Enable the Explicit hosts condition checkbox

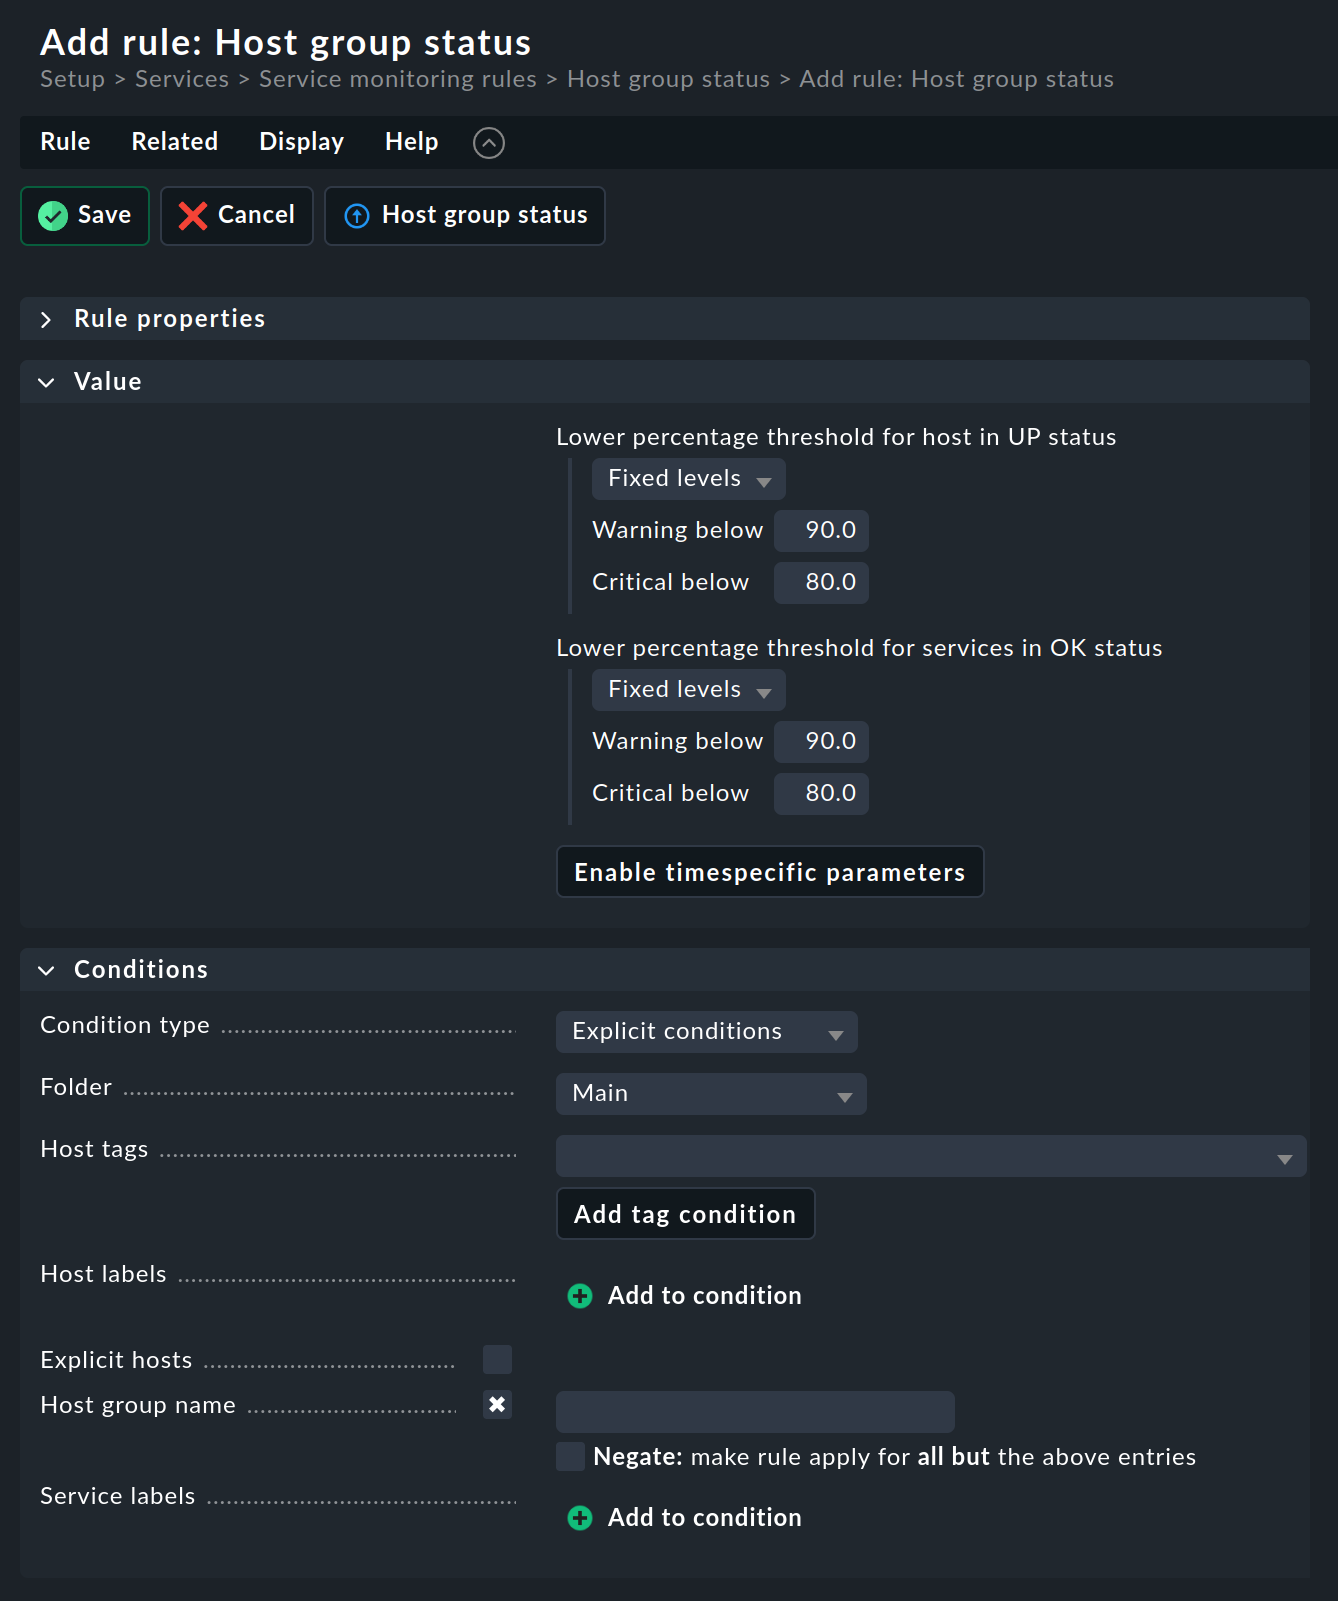497,1360
